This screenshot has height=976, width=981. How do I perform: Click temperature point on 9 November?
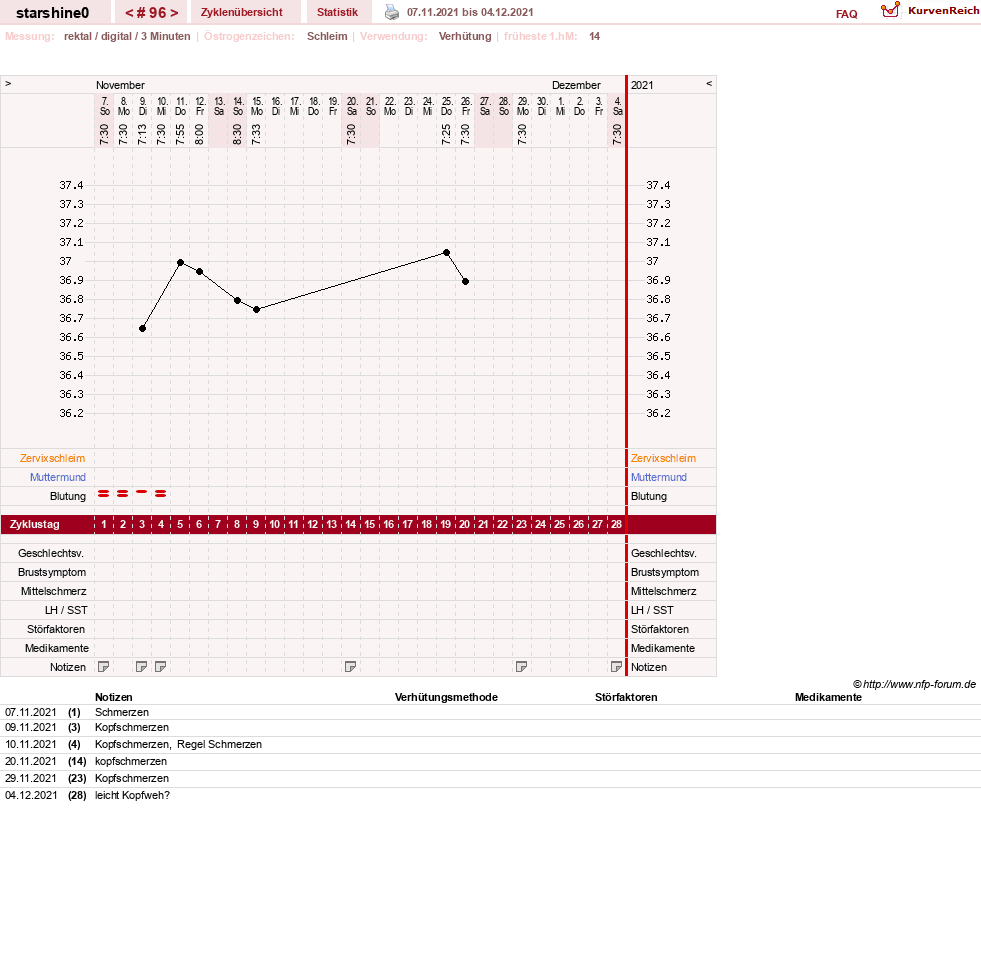tap(143, 328)
